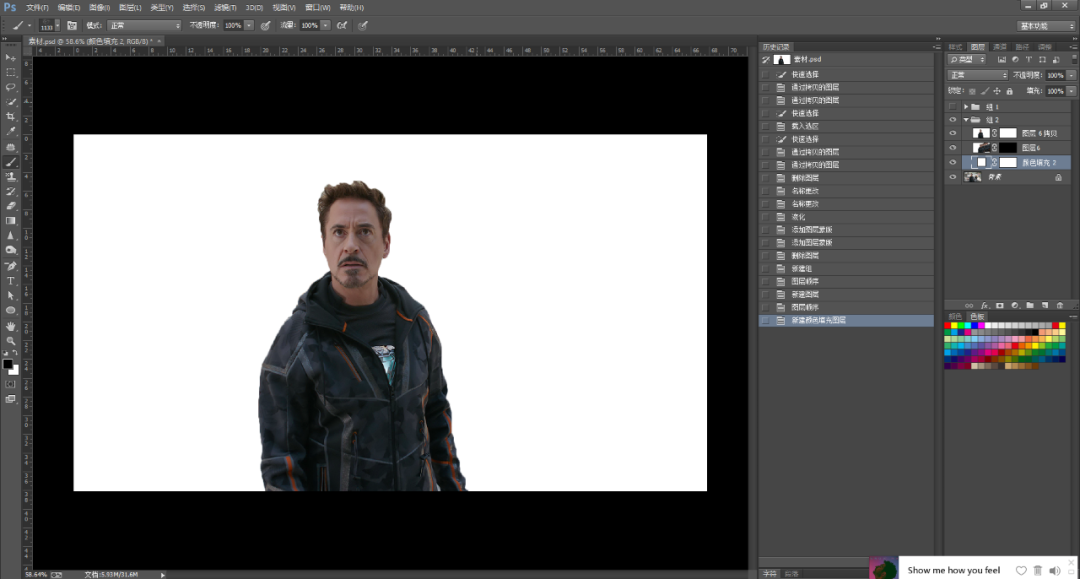This screenshot has height=579, width=1080.
Task: Select the Pen tool
Action: coord(10,266)
